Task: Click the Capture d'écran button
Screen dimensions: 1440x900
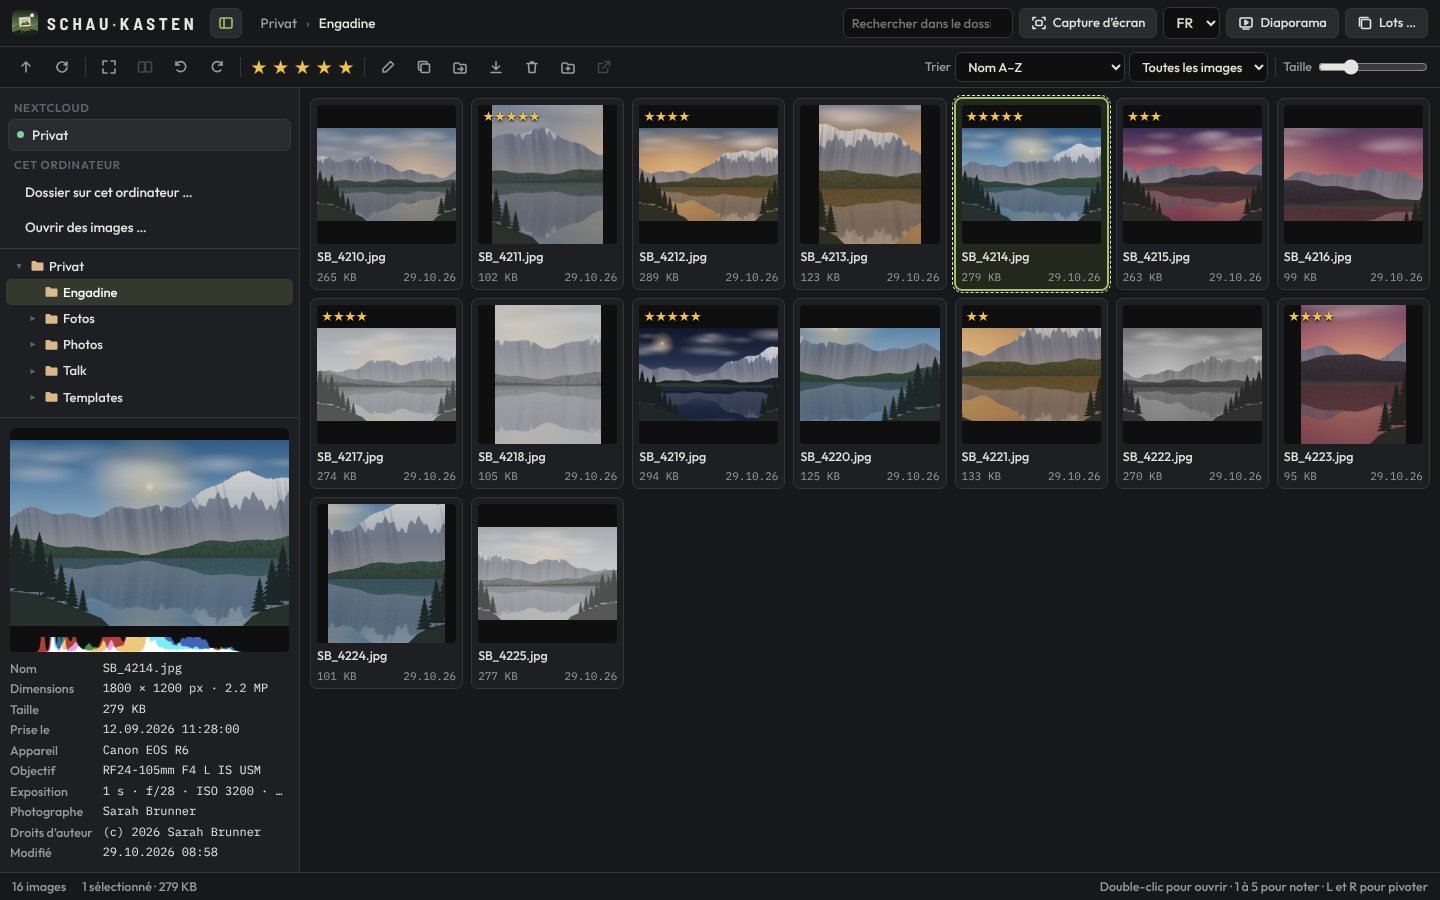Action: coord(1088,23)
